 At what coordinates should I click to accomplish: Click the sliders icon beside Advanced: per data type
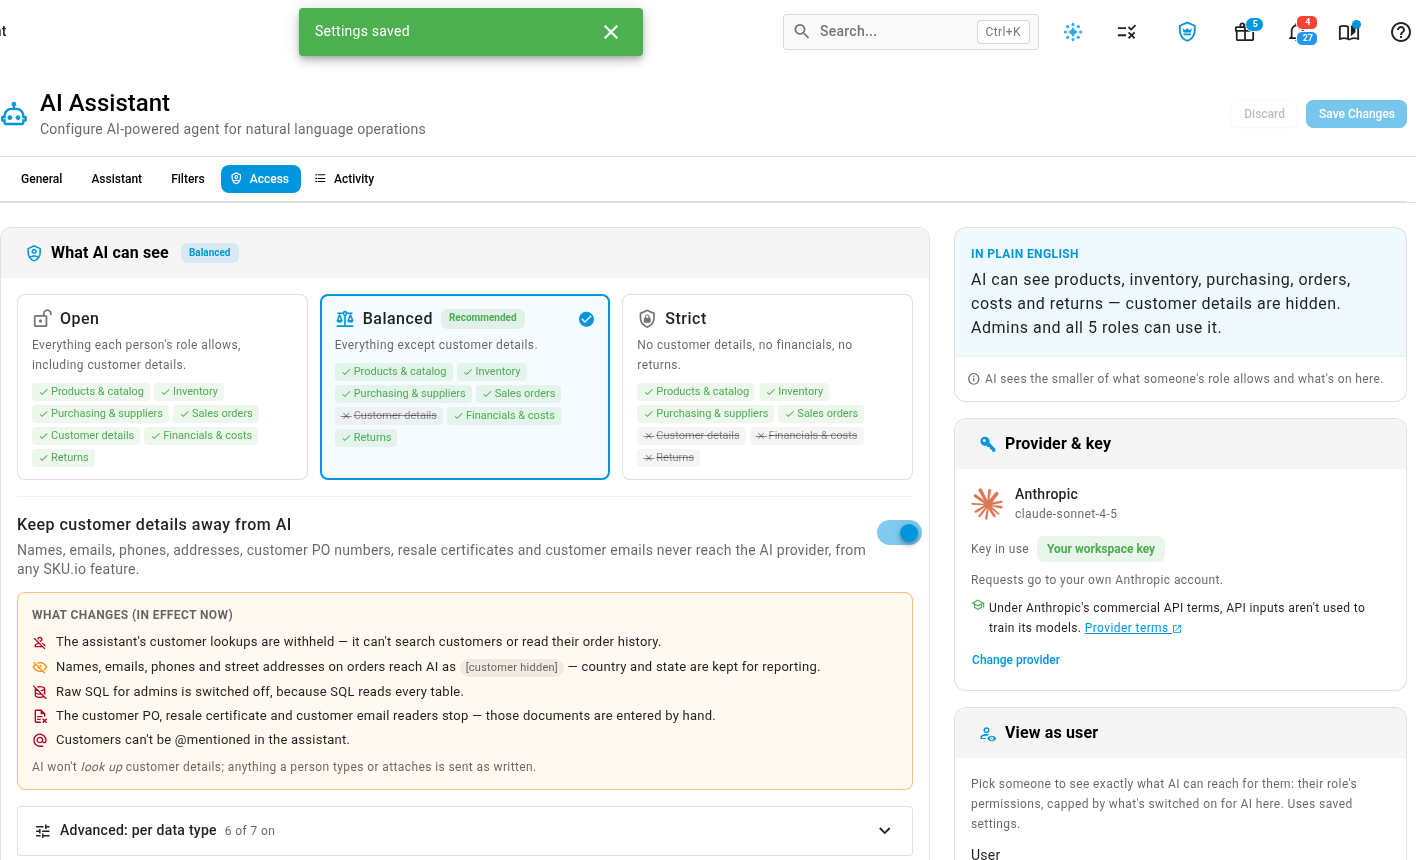pyautogui.click(x=43, y=831)
